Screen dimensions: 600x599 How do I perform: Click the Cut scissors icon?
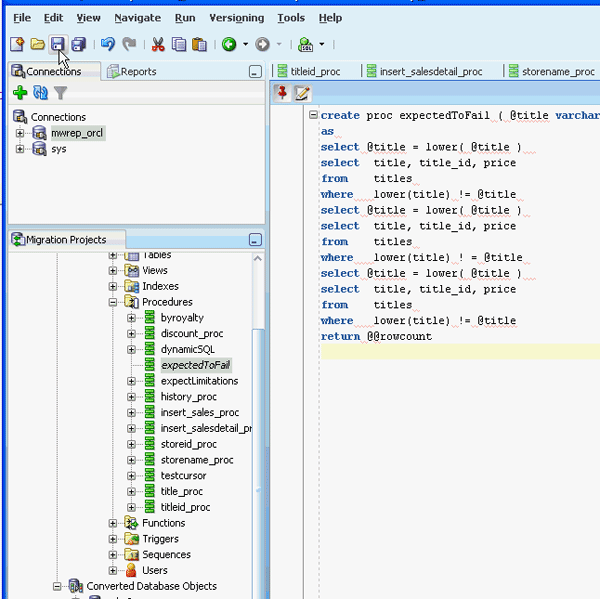[158, 44]
